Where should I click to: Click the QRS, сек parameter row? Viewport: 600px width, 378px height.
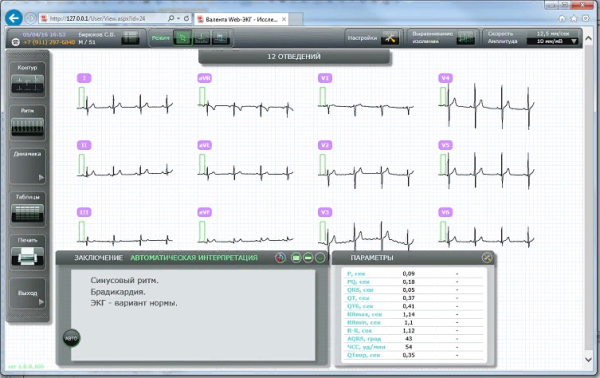(x=414, y=290)
